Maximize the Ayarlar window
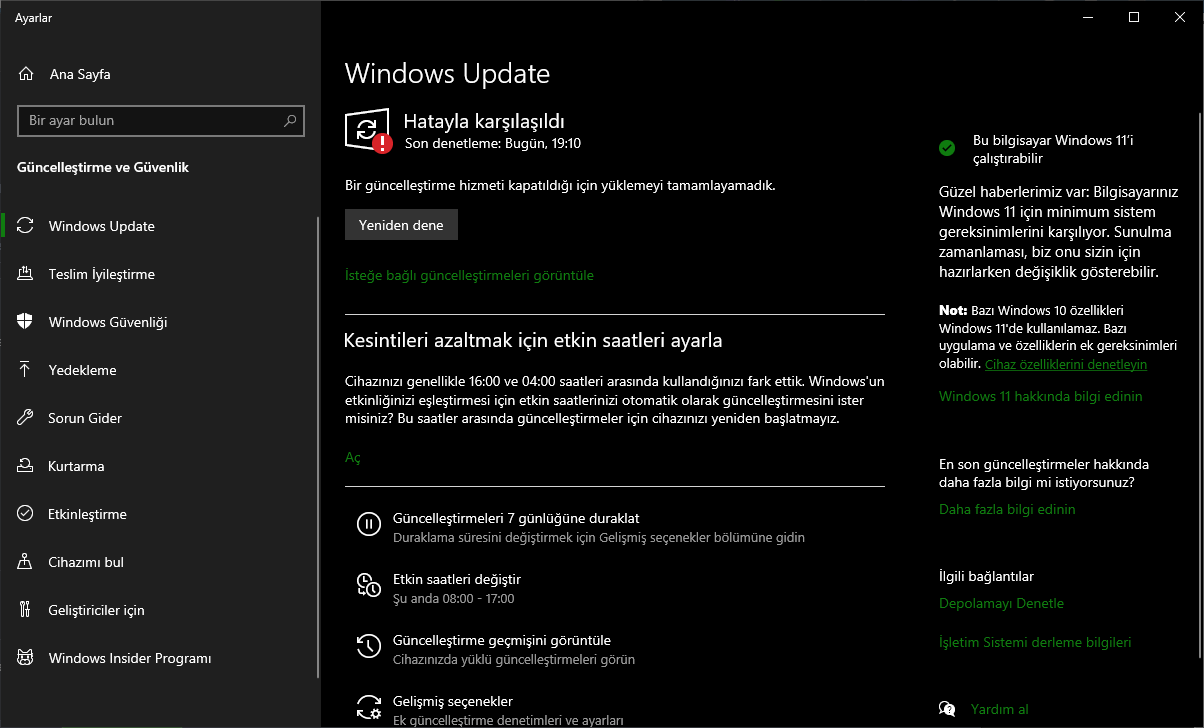 click(x=1134, y=17)
